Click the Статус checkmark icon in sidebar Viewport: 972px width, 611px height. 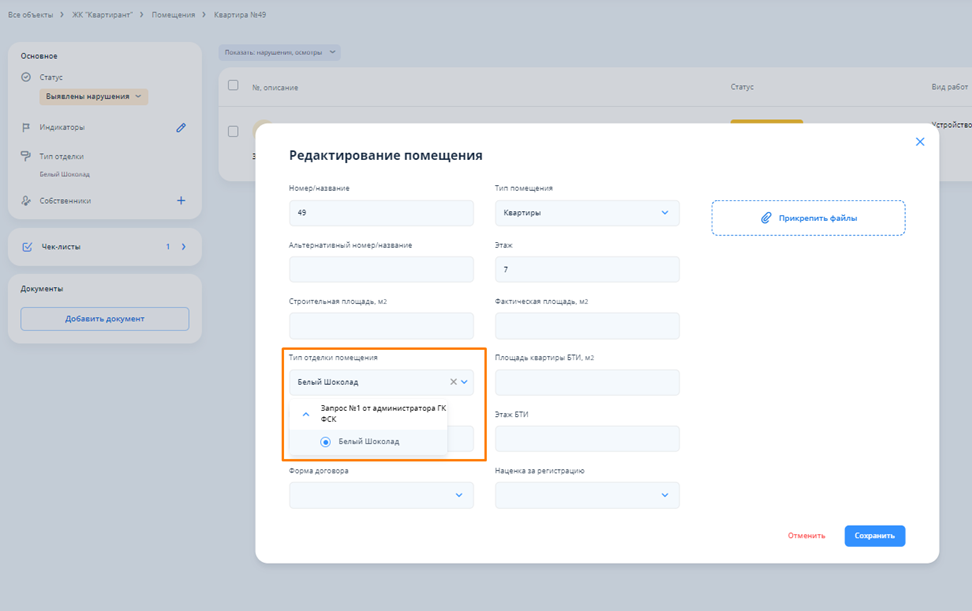[x=26, y=77]
